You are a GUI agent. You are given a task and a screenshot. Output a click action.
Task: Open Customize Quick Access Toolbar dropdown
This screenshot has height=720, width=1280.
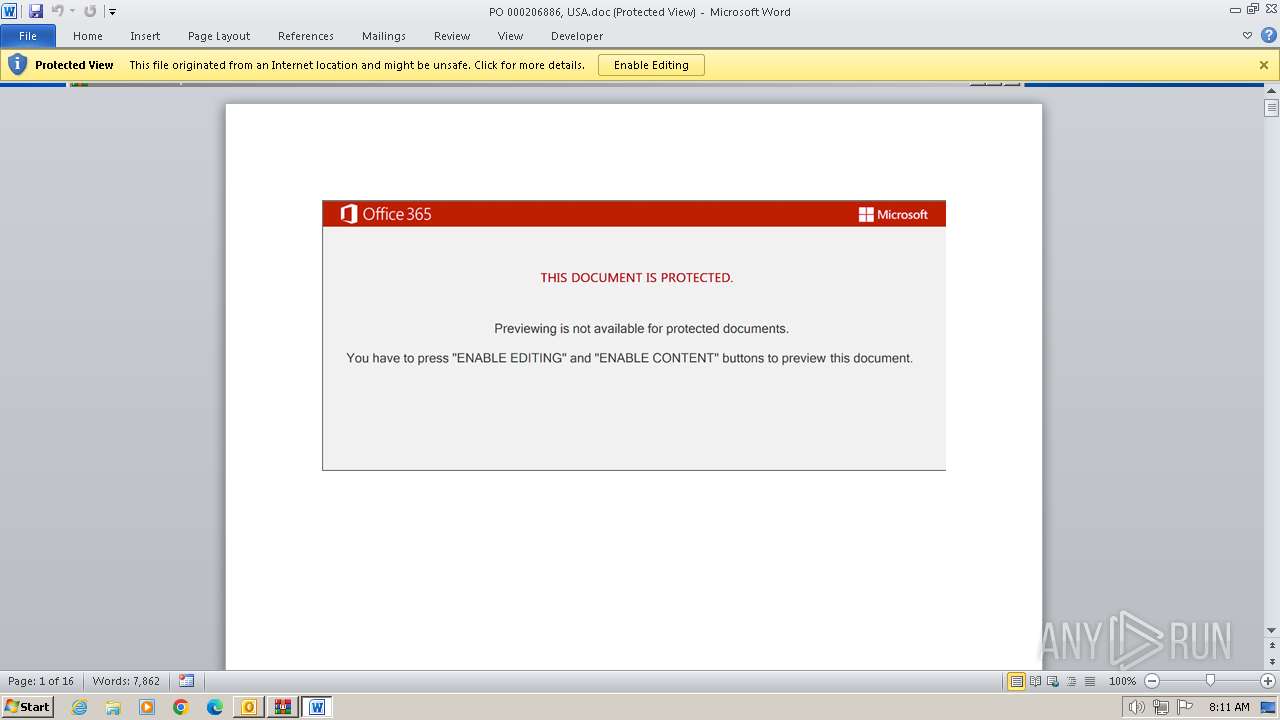pyautogui.click(x=112, y=12)
